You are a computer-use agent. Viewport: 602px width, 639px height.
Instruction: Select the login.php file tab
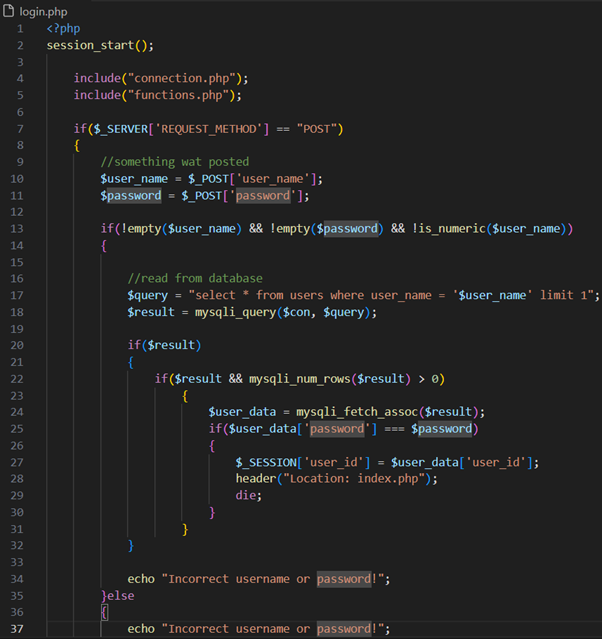tap(40, 9)
